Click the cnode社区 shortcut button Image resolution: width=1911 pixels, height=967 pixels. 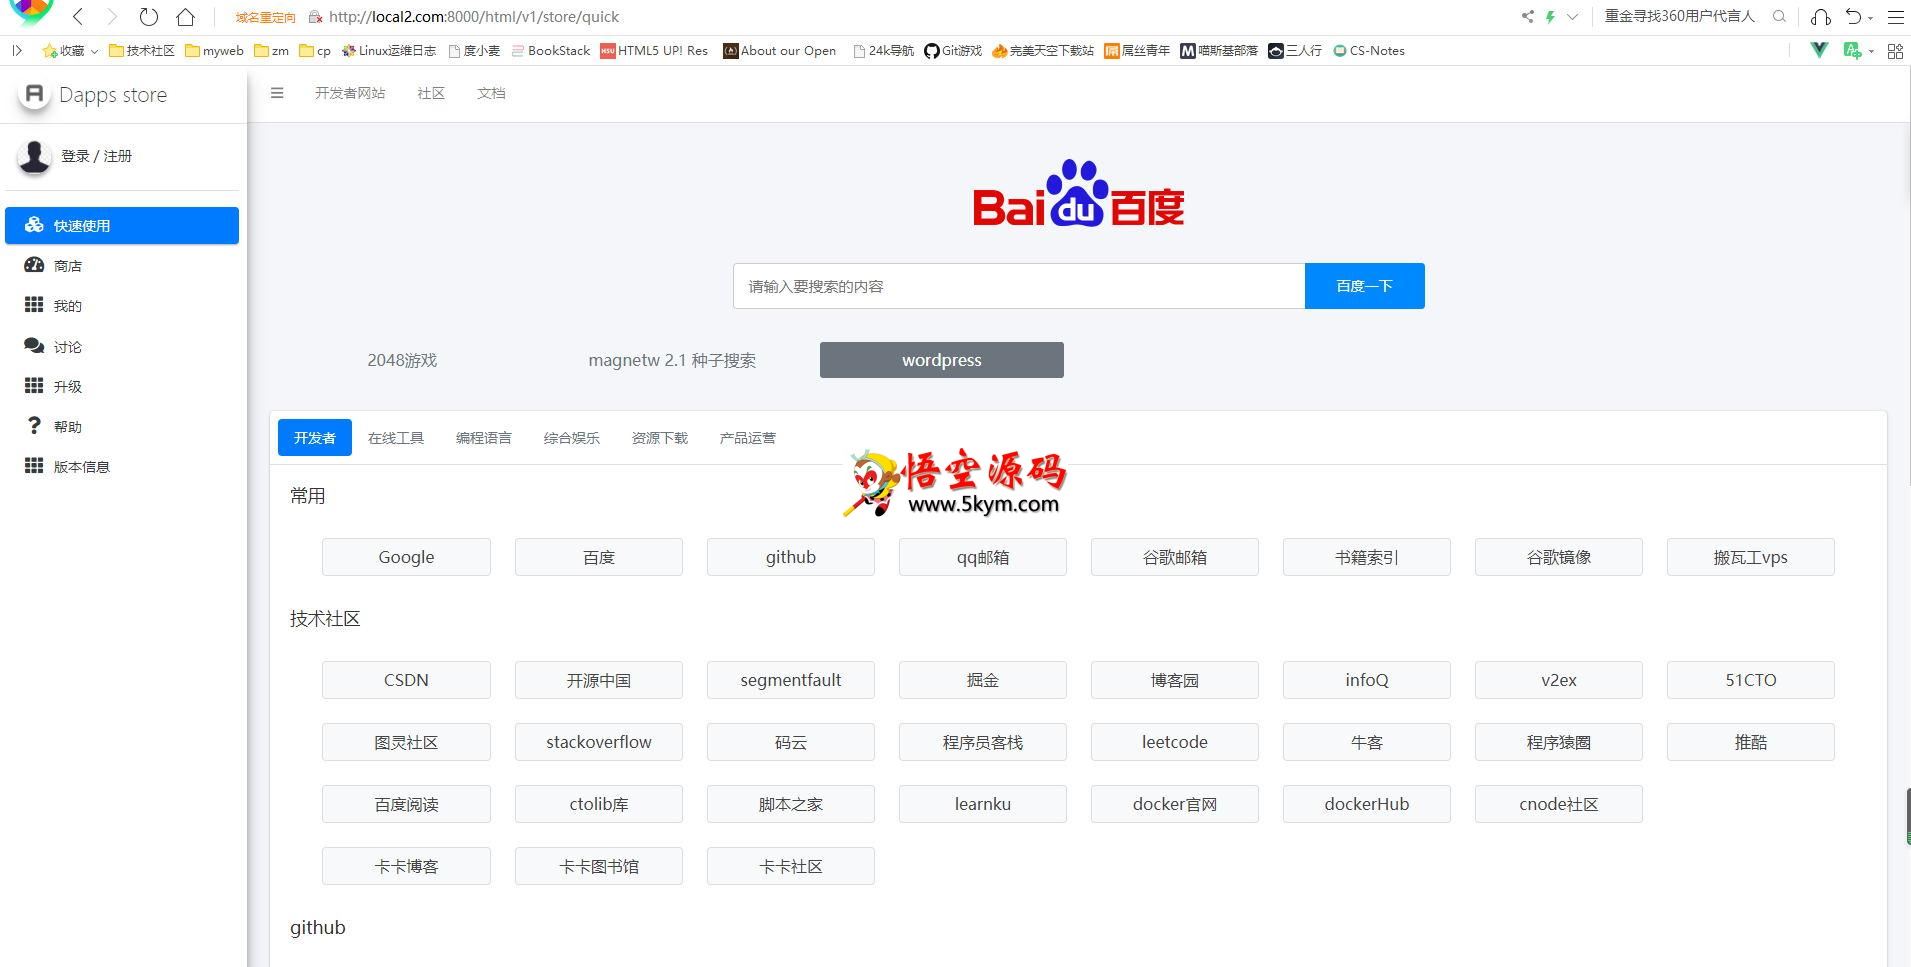point(1559,804)
